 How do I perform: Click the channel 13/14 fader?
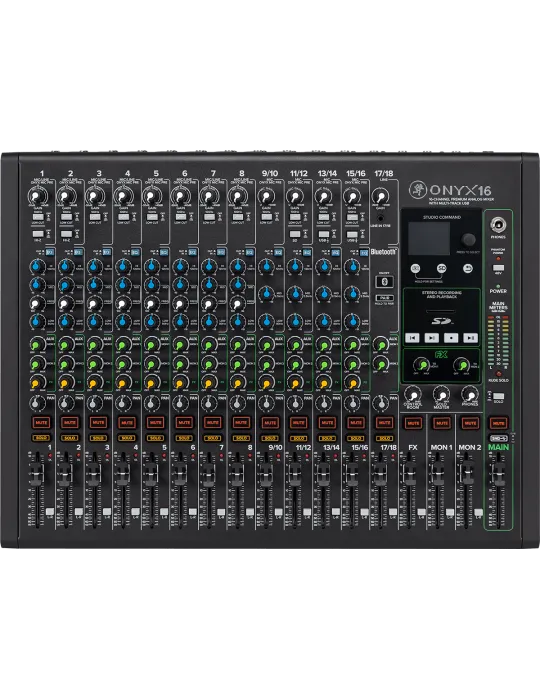323,475
